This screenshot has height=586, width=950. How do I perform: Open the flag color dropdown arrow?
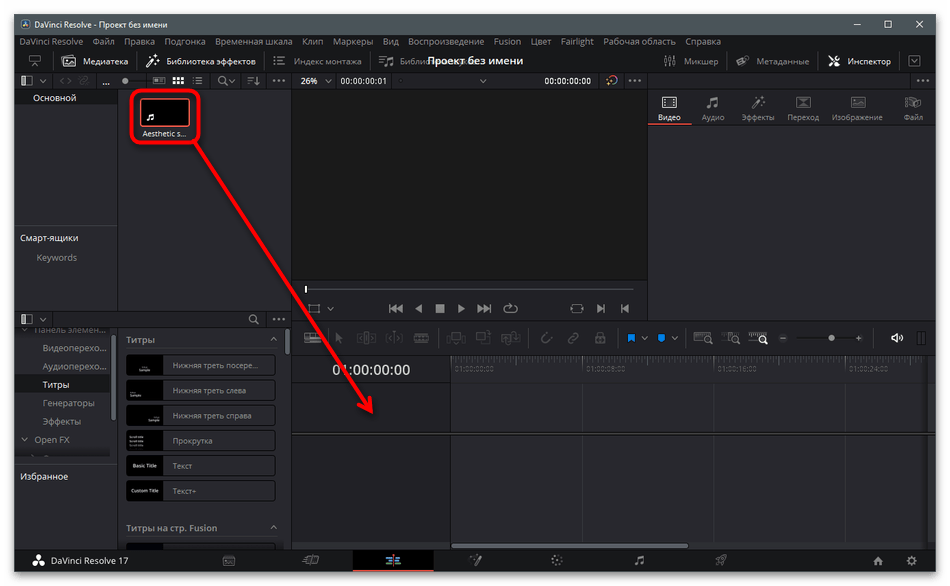click(x=645, y=338)
